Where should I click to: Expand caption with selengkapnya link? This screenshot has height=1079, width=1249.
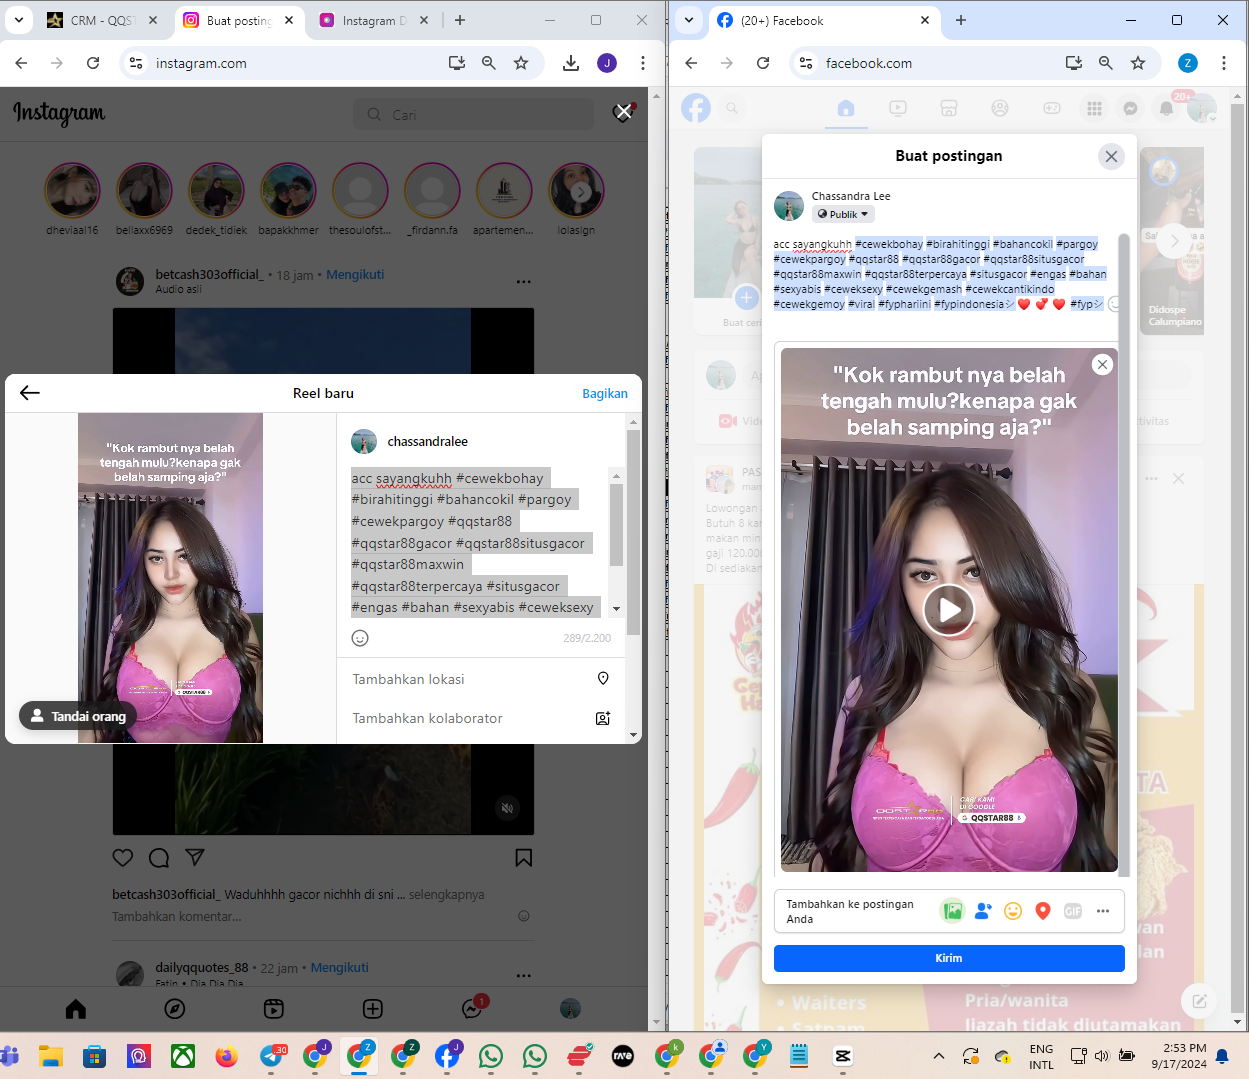pos(446,894)
